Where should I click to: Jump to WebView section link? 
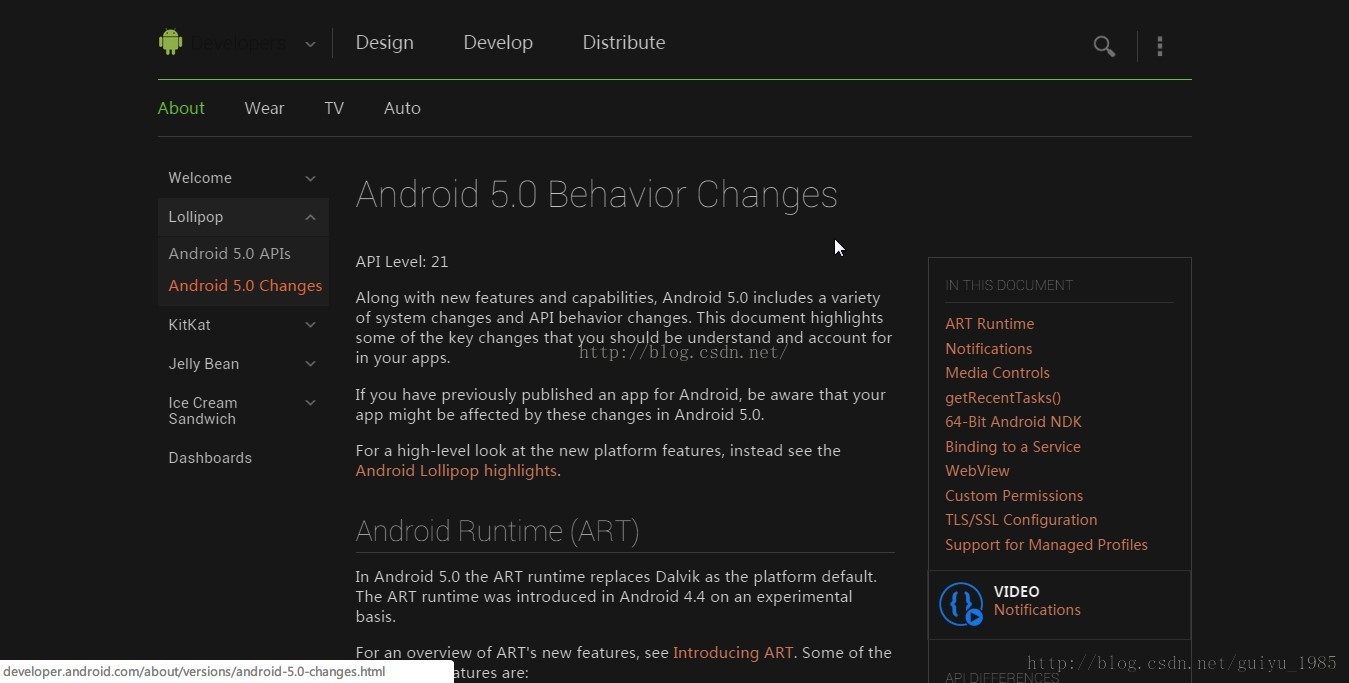coord(977,471)
